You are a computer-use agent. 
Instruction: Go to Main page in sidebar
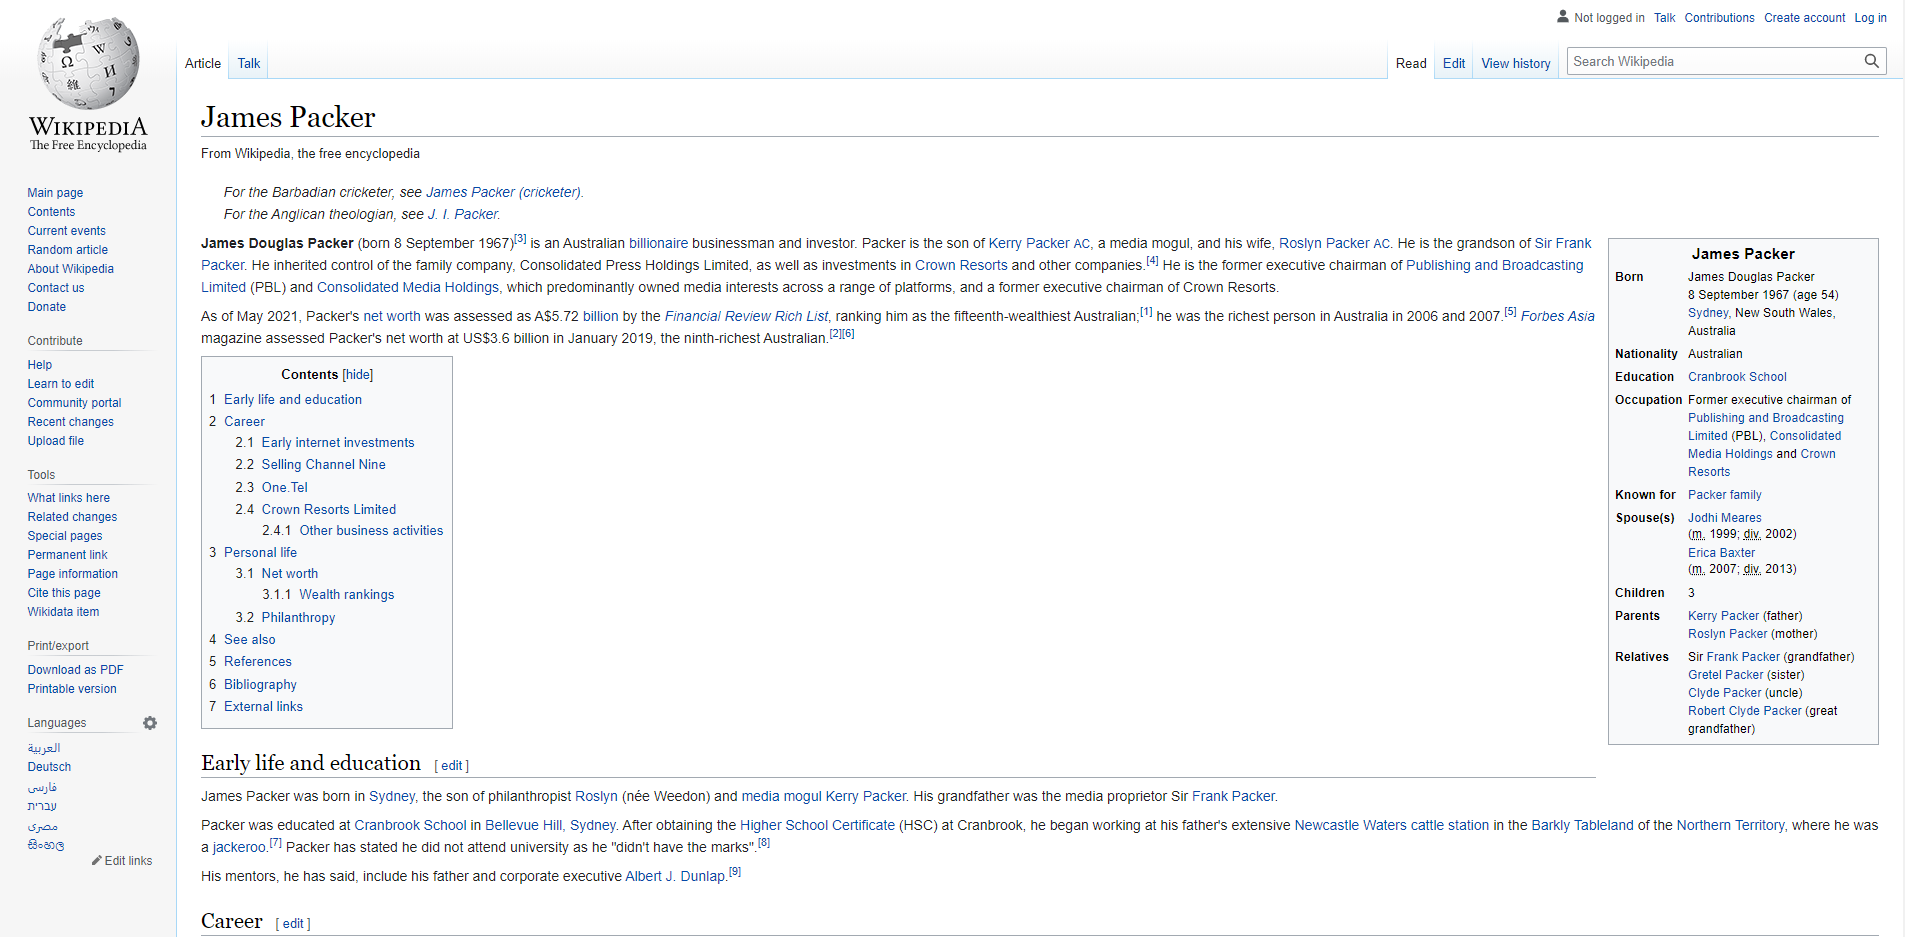(x=55, y=193)
